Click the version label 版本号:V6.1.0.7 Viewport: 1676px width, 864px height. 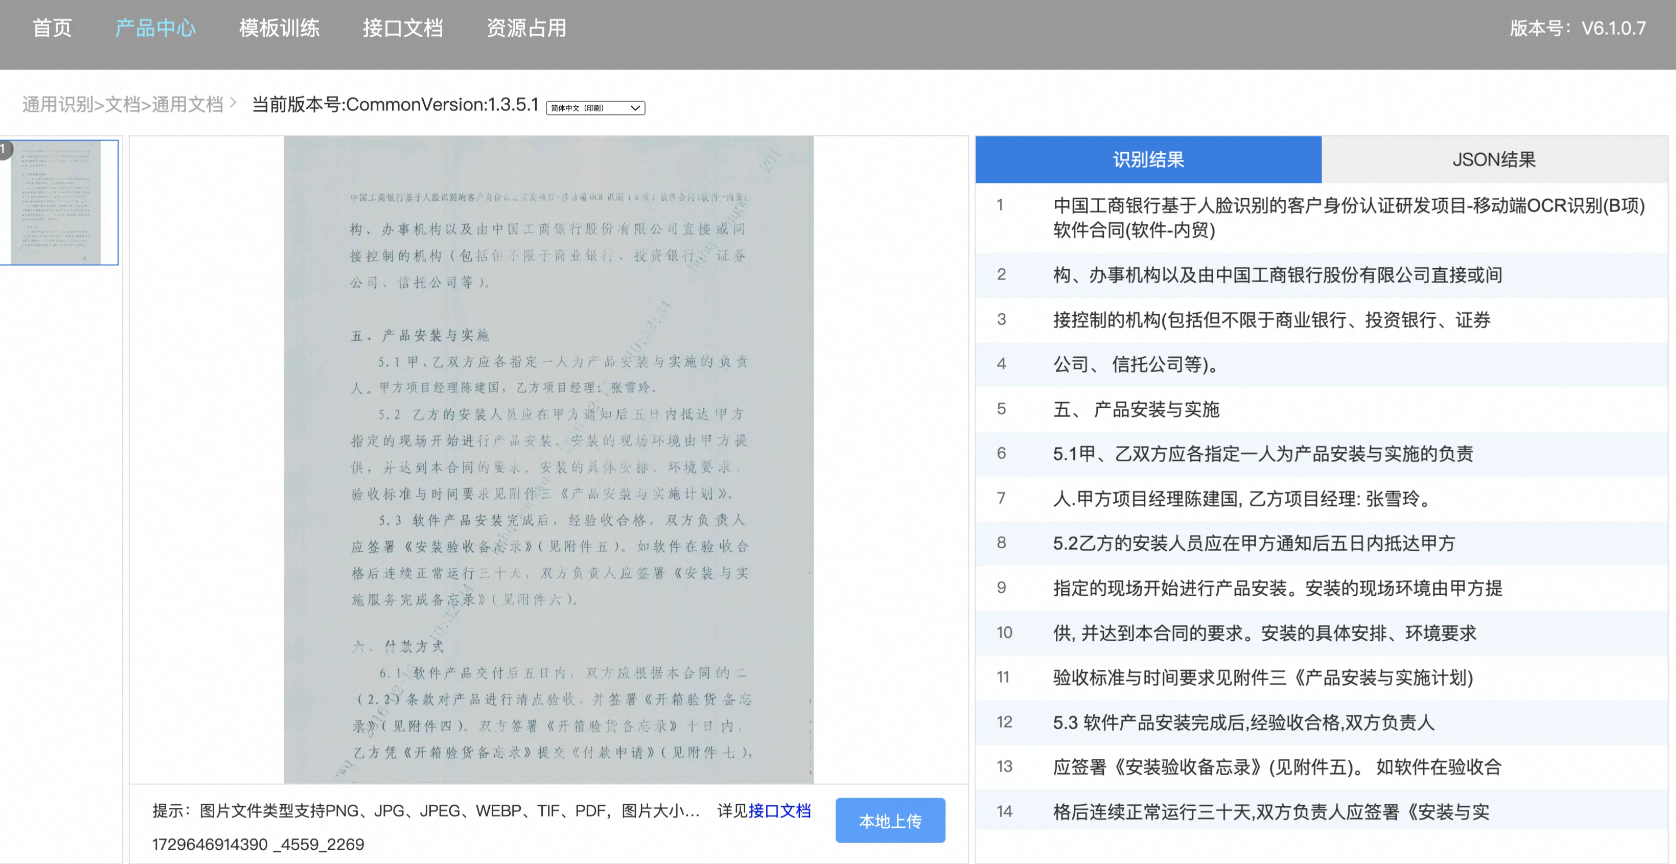[x=1578, y=28]
